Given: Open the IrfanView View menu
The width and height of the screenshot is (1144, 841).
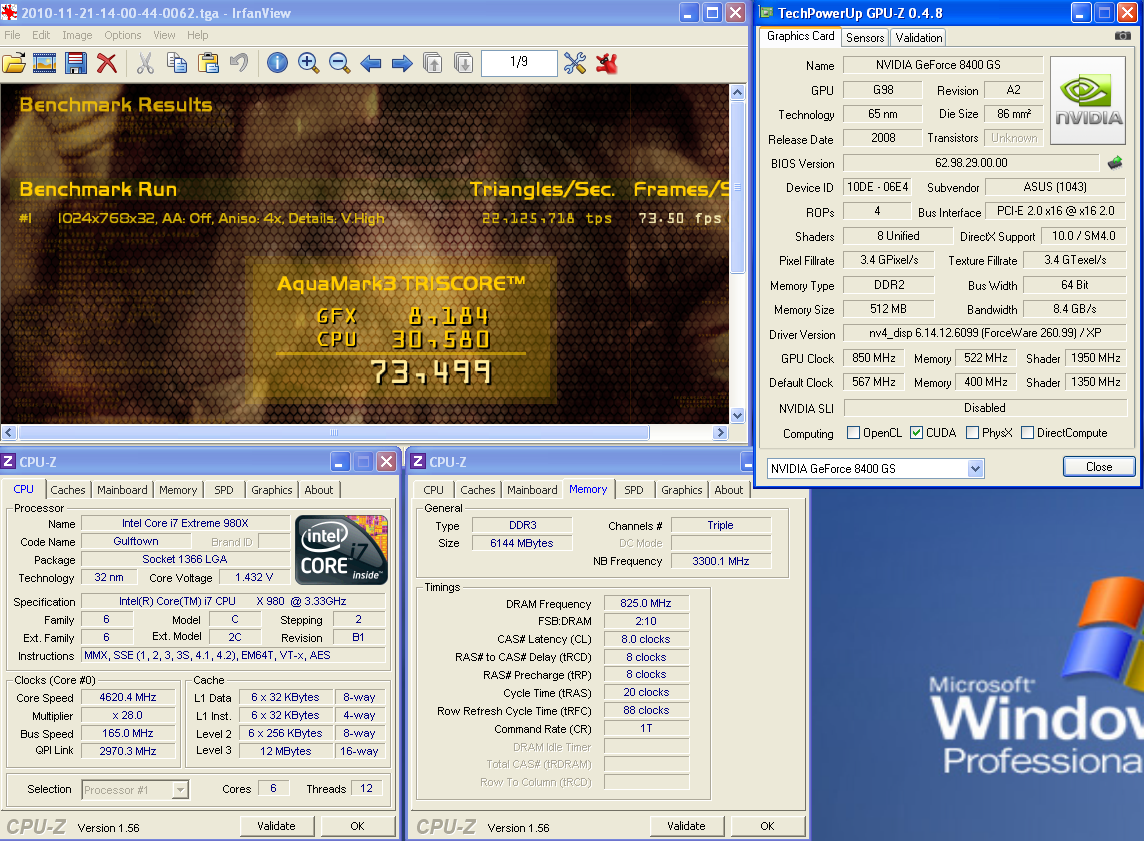Looking at the screenshot, I should pyautogui.click(x=164, y=35).
